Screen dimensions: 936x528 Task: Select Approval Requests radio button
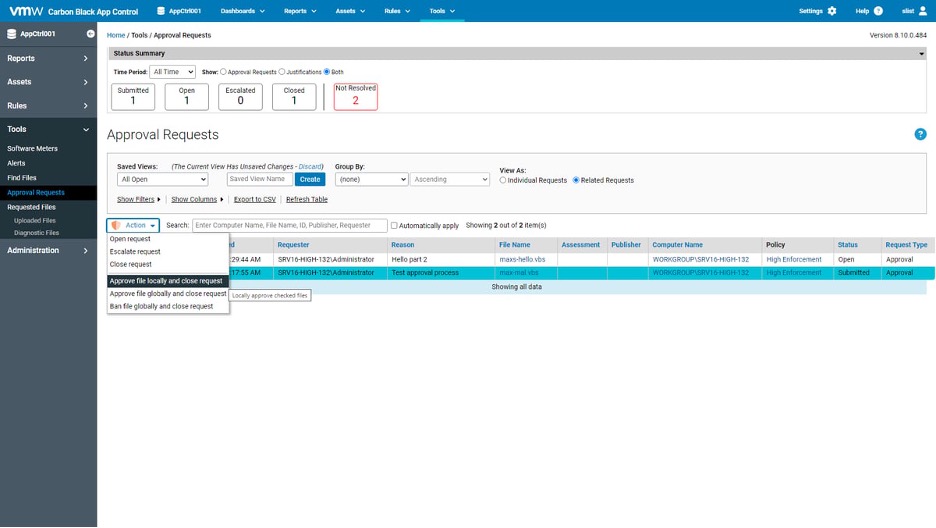[x=223, y=72]
